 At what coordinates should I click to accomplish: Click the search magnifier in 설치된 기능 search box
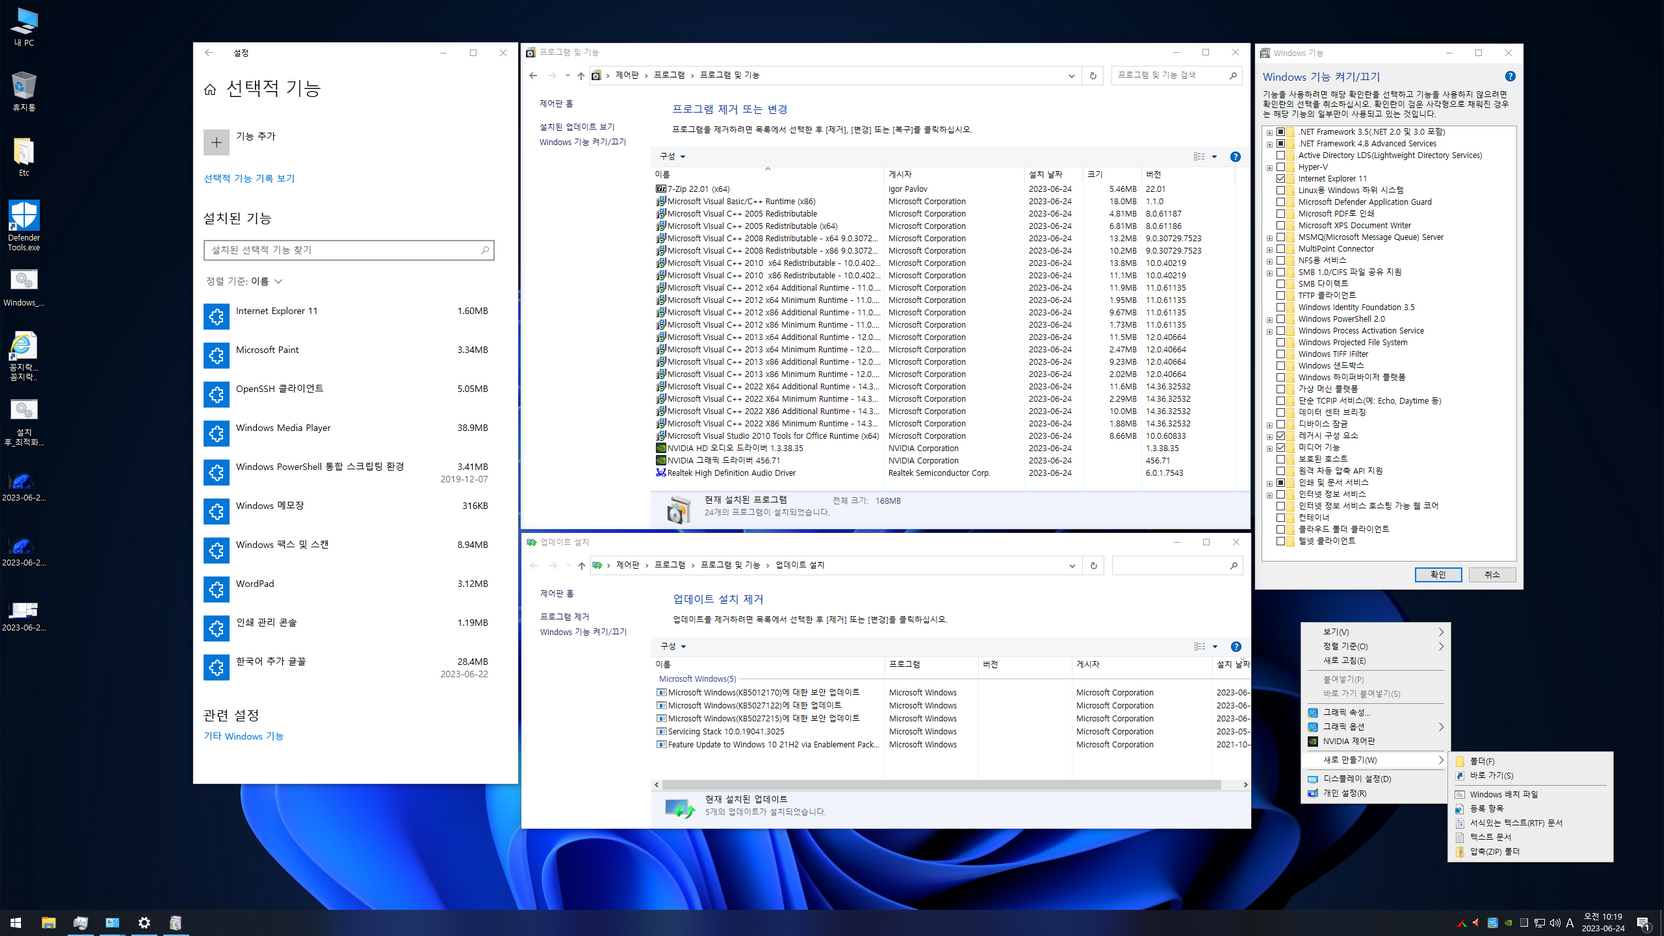point(485,250)
